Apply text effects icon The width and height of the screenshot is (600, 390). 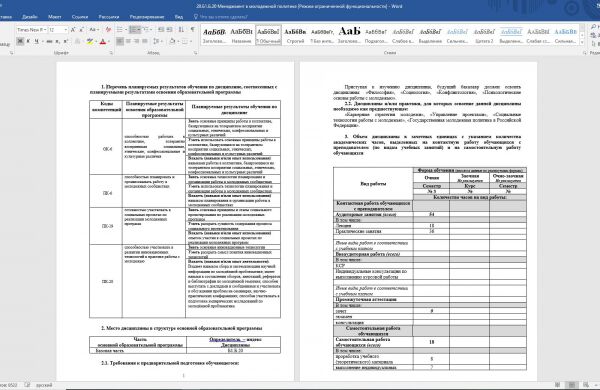(78, 41)
